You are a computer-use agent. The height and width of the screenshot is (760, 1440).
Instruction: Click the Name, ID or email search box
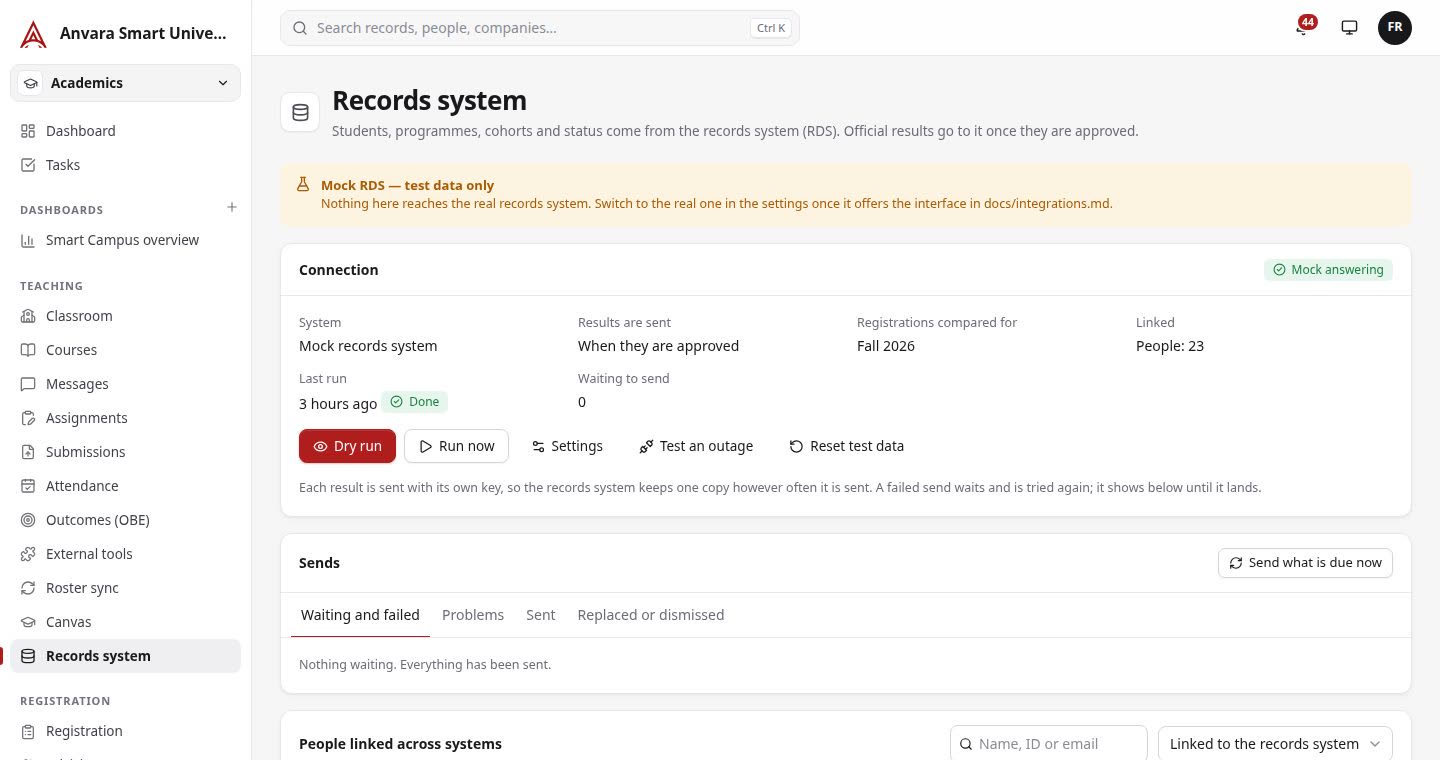[x=1048, y=744]
